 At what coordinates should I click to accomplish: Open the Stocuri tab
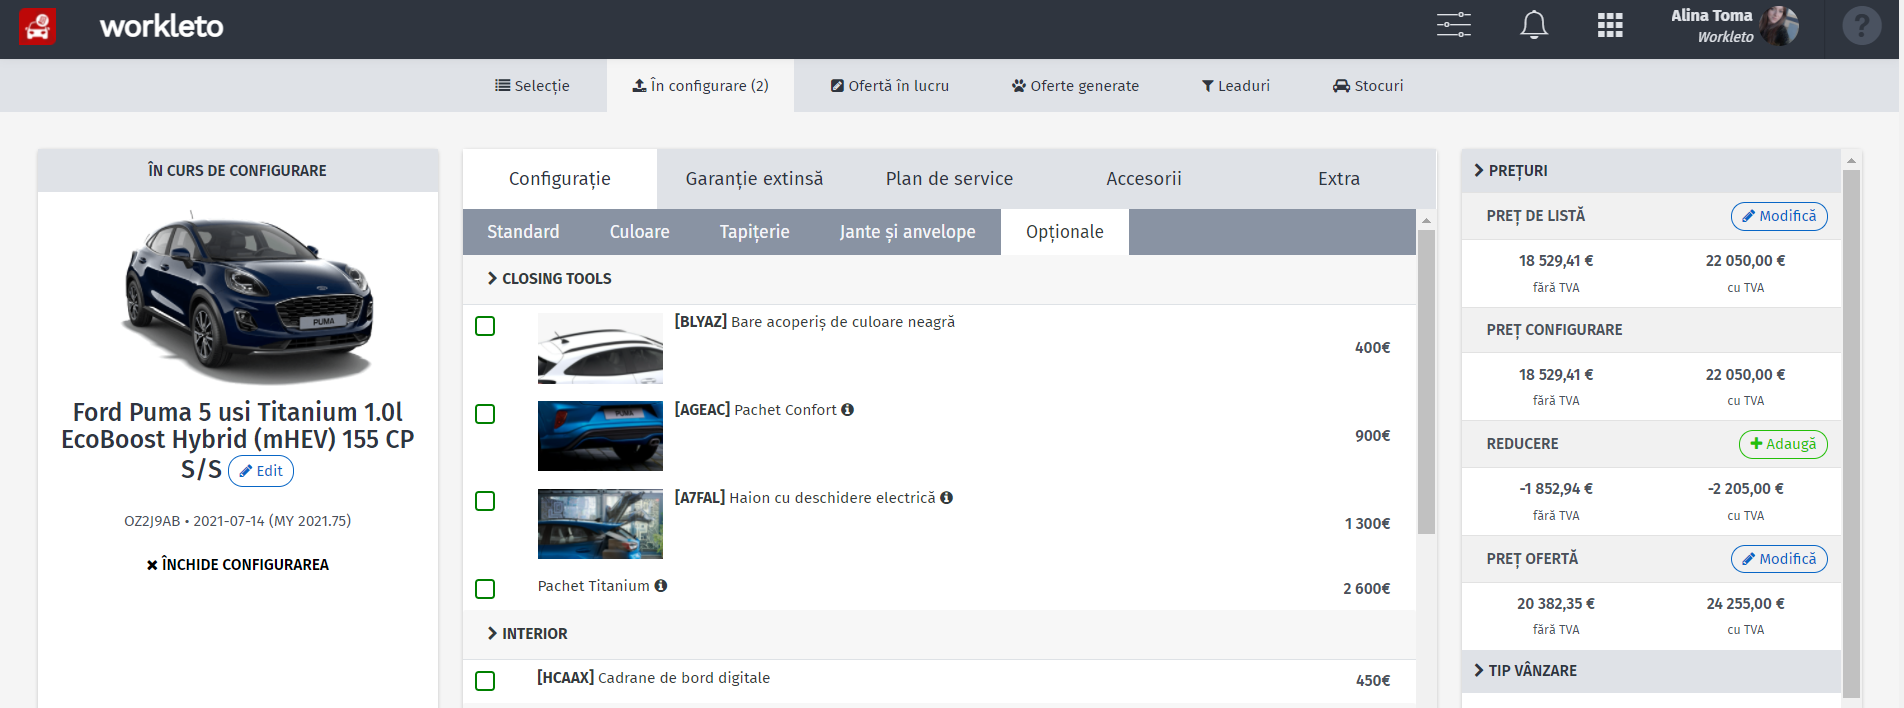pyautogui.click(x=1368, y=86)
